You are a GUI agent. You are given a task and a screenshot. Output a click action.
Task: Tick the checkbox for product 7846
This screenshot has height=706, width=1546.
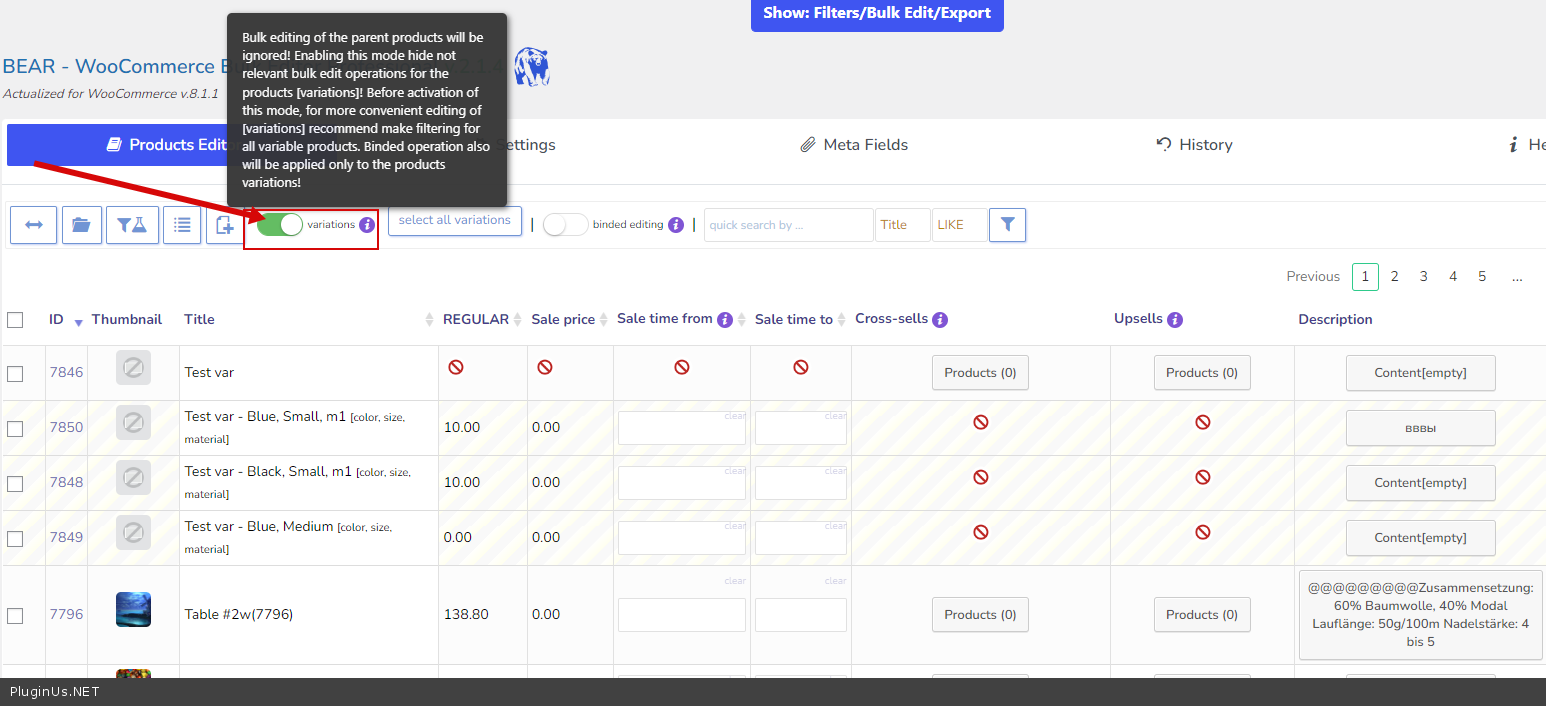15,373
